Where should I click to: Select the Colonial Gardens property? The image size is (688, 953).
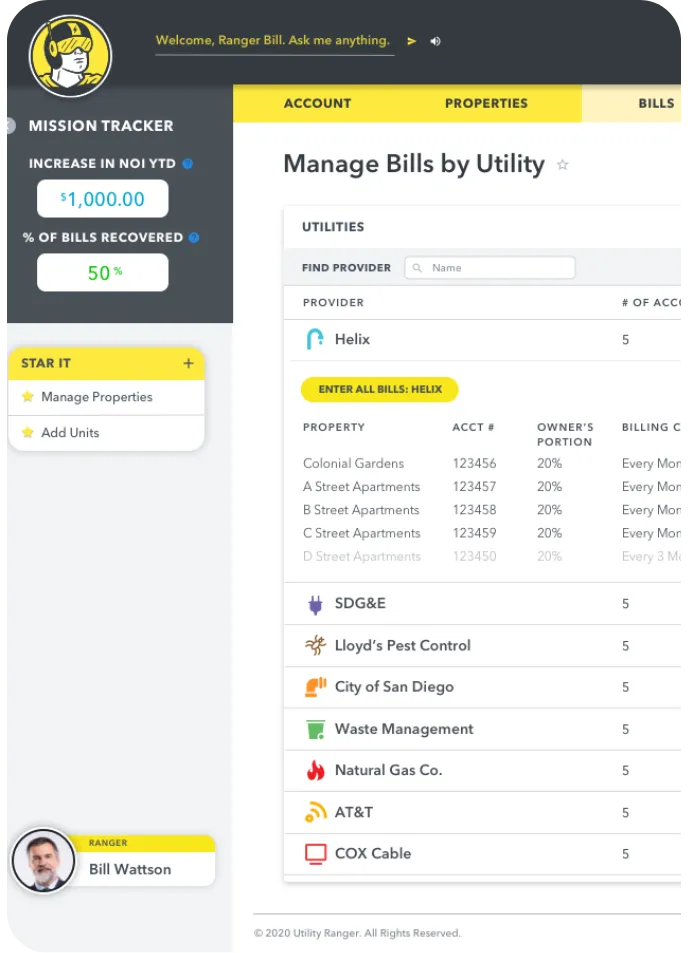pyautogui.click(x=353, y=463)
